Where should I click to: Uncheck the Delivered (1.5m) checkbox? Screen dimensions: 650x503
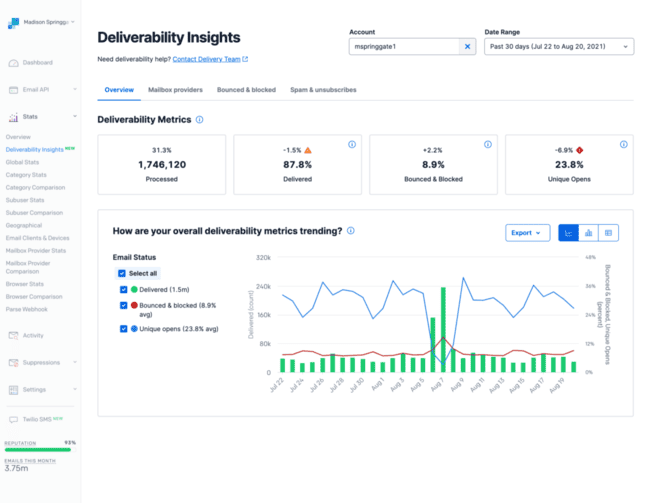pyautogui.click(x=124, y=289)
